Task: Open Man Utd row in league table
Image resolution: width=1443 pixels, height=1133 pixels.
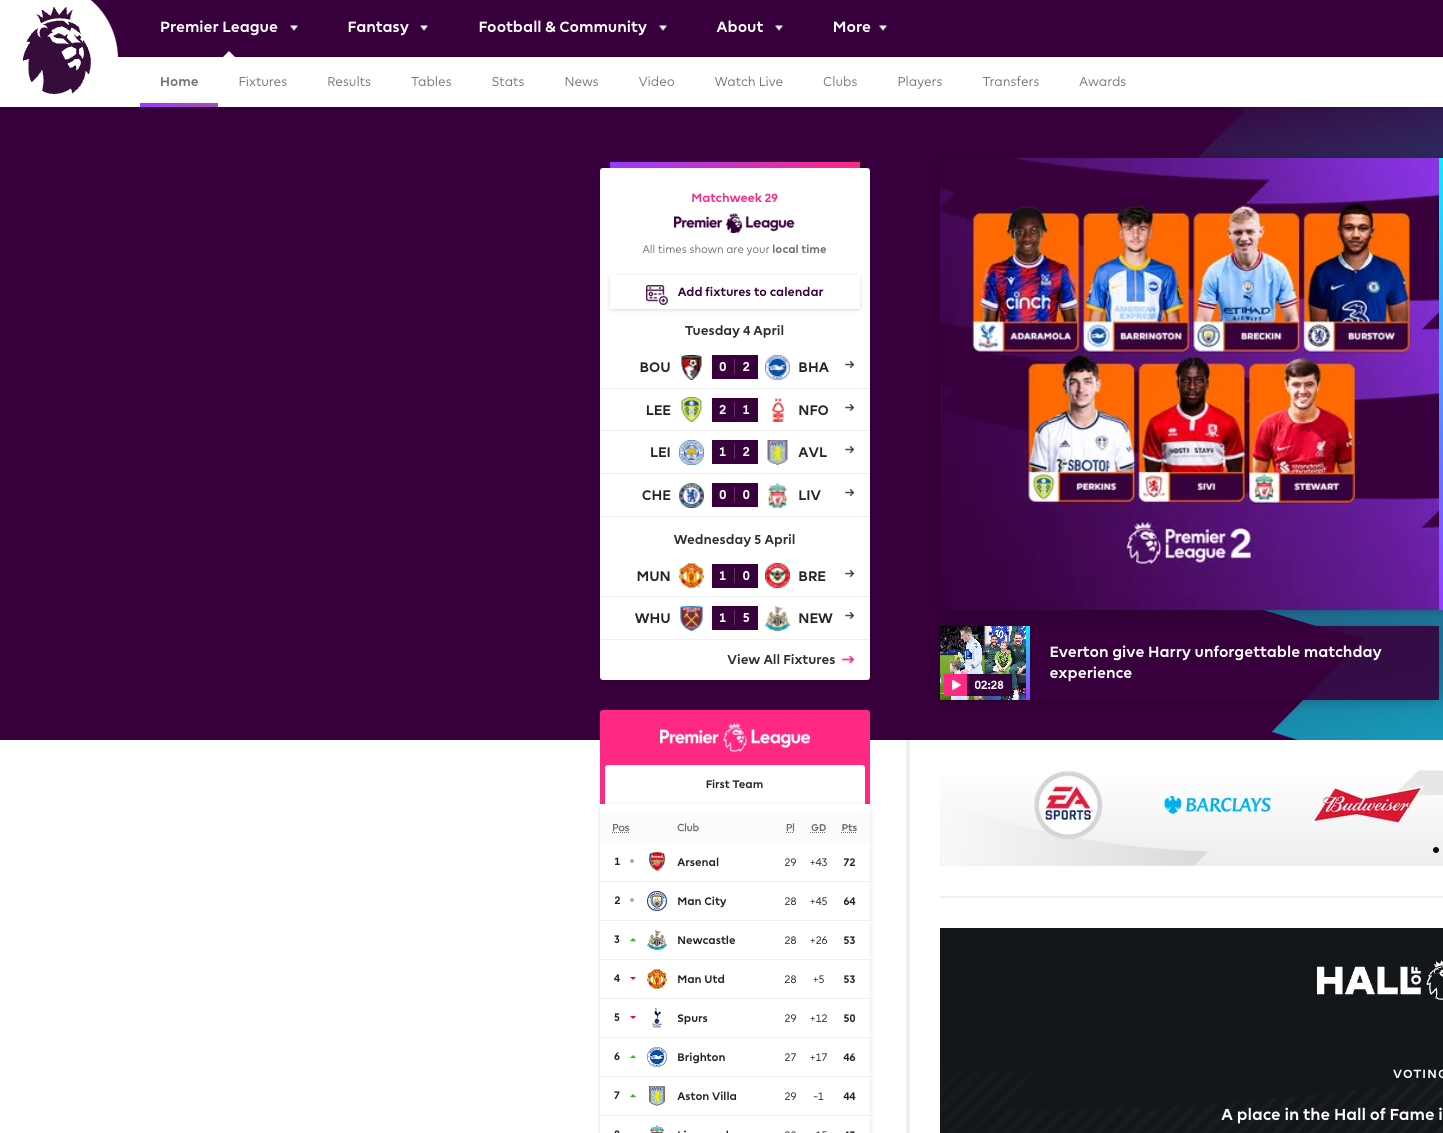Action: click(735, 979)
